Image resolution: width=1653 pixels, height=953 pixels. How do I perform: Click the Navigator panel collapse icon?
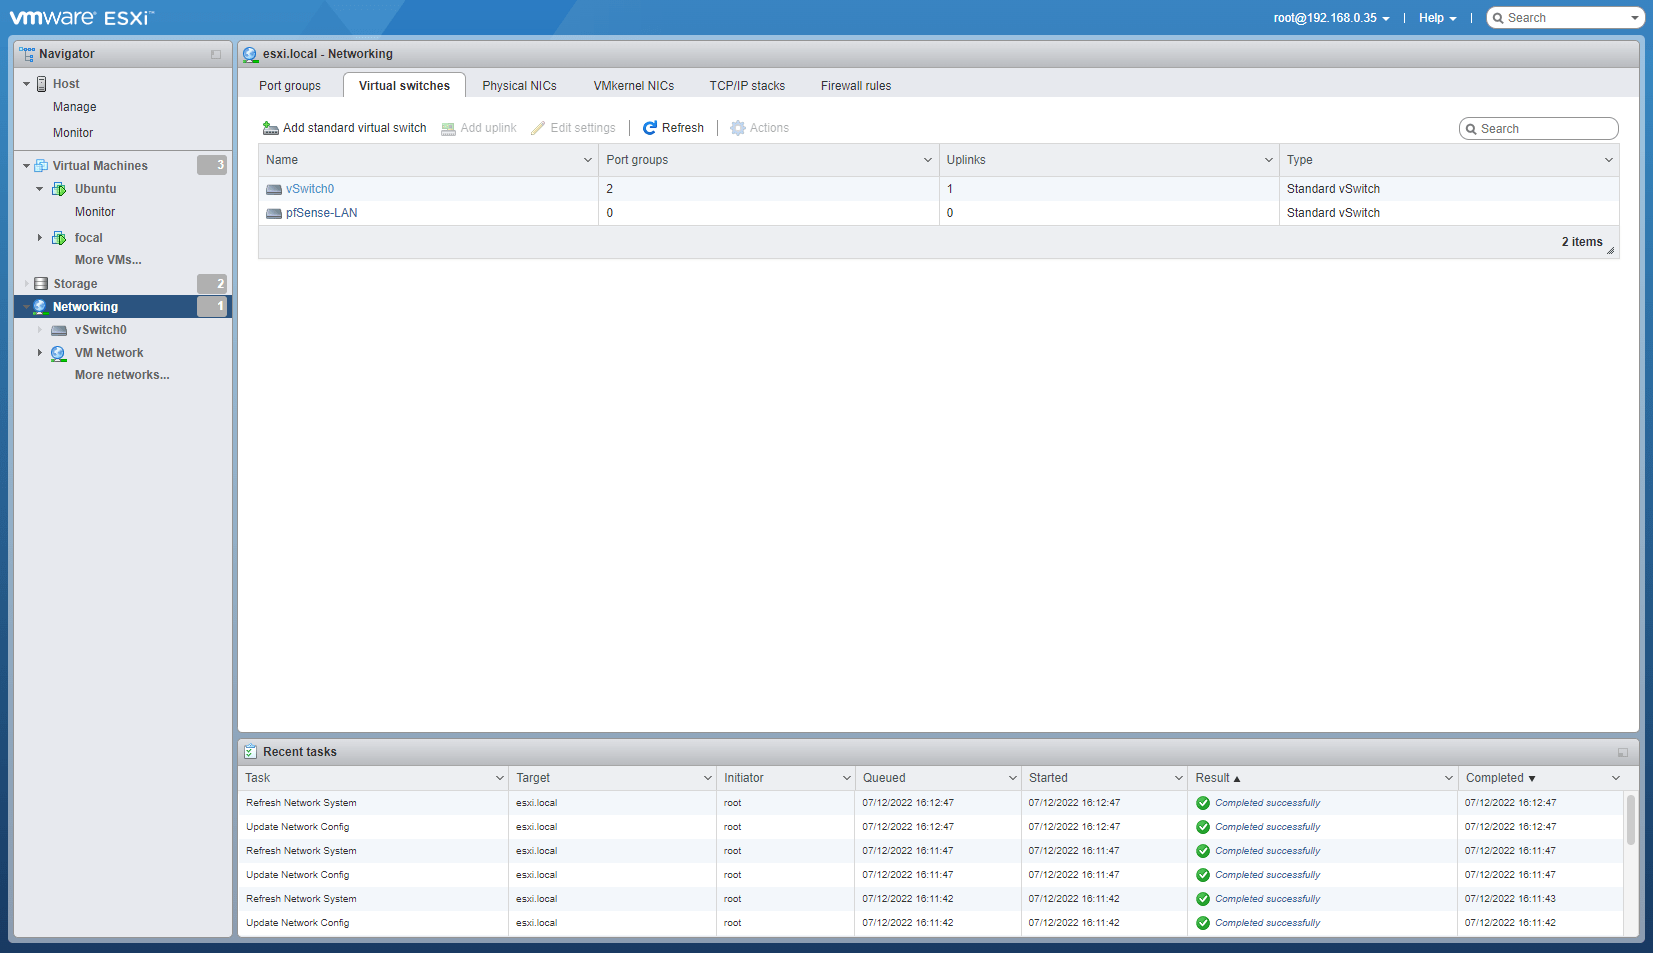click(x=216, y=54)
